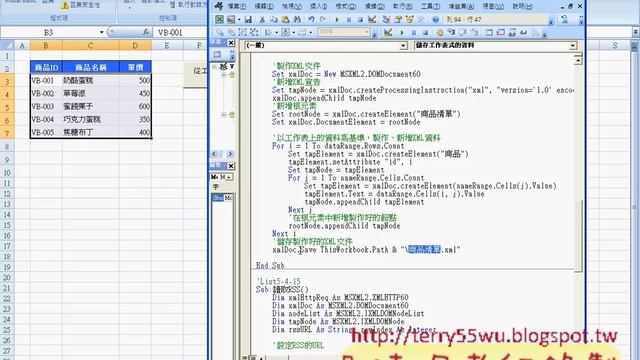Click the Step Out debug icon
640x360 pixels.
[474, 32]
